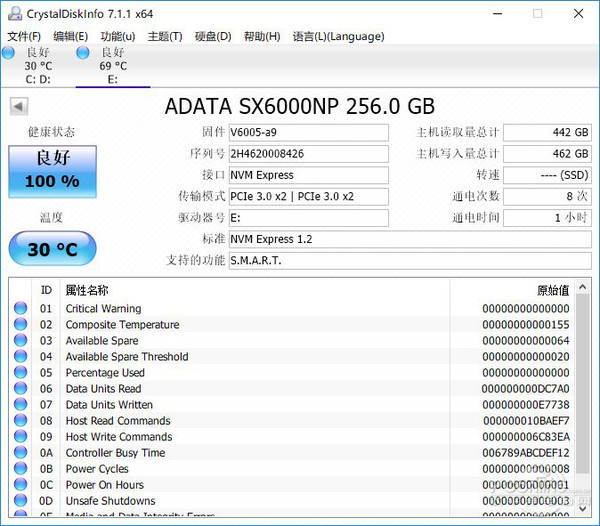Click the 原始值 column header
This screenshot has height=526, width=600.
(553, 290)
